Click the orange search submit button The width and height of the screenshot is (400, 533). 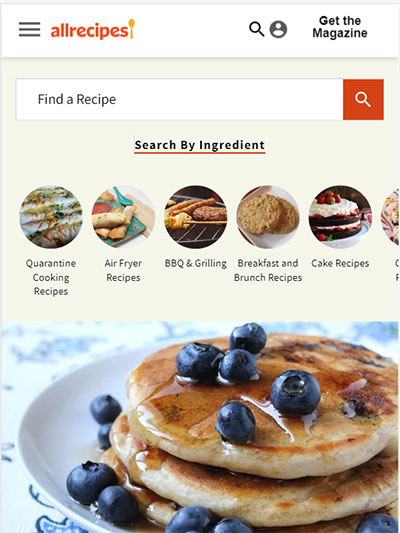[x=363, y=100]
